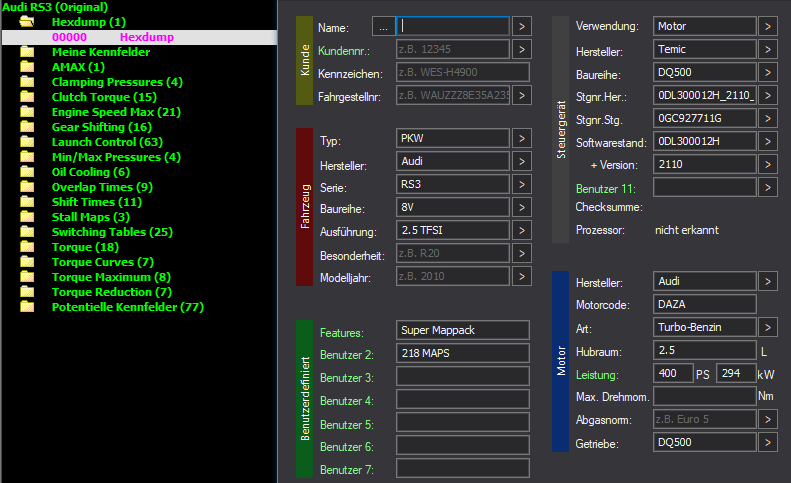The width and height of the screenshot is (791, 483).
Task: Click the Stgnr.Her. field with 0DL300012H_2110_
Action: point(705,95)
